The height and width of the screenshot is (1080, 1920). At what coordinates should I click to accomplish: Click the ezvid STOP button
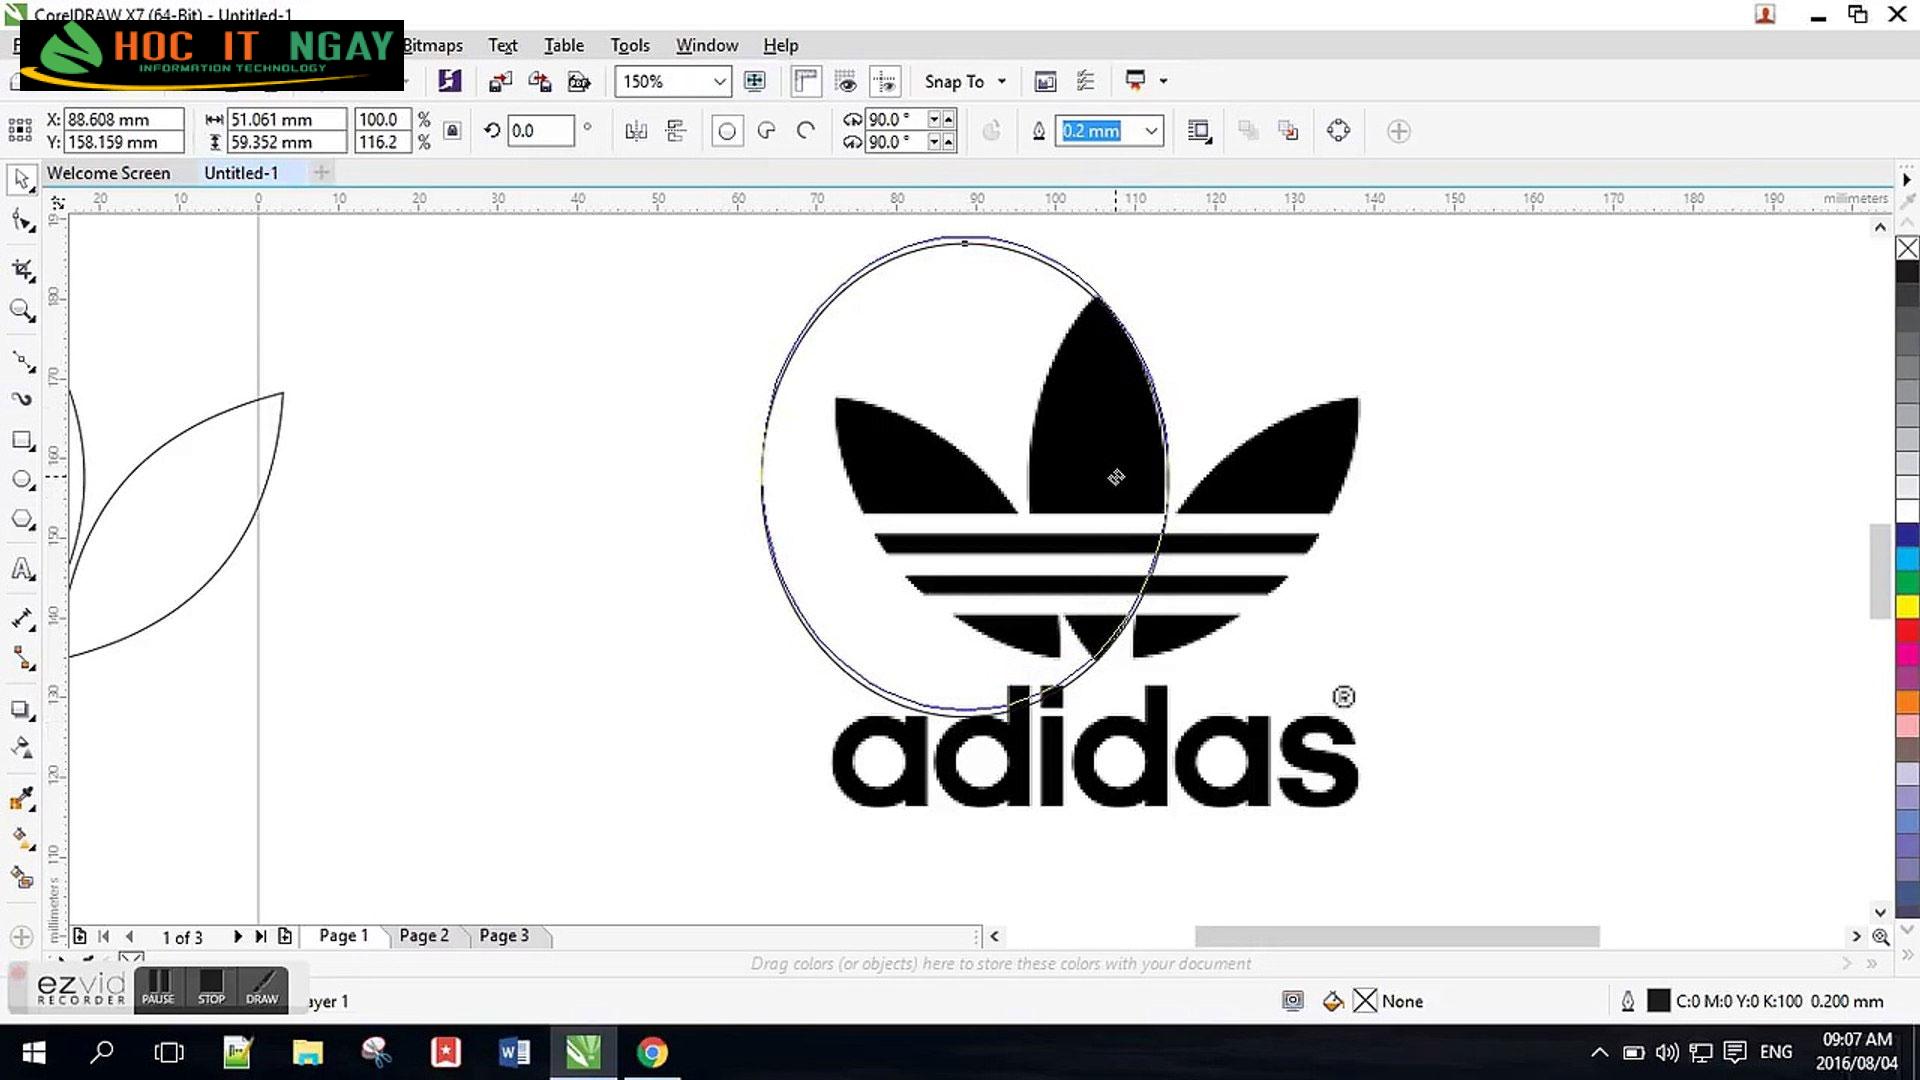(x=211, y=988)
